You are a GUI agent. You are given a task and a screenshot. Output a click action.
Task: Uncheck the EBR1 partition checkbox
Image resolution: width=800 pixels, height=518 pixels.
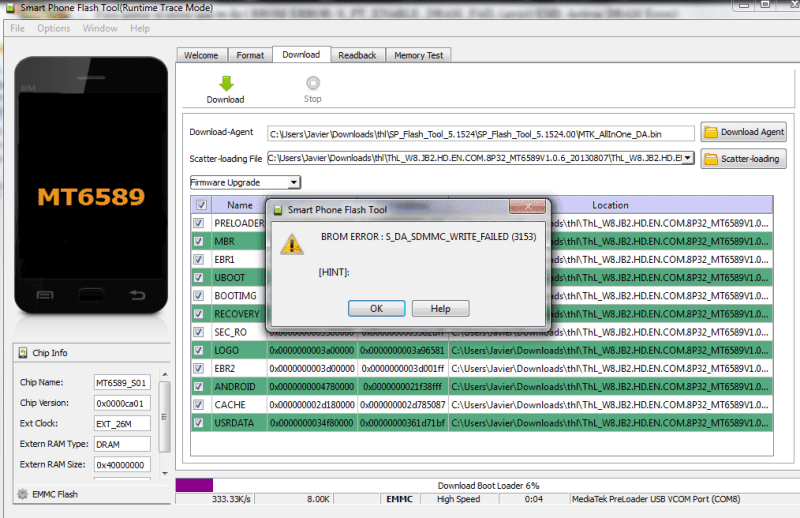point(198,259)
